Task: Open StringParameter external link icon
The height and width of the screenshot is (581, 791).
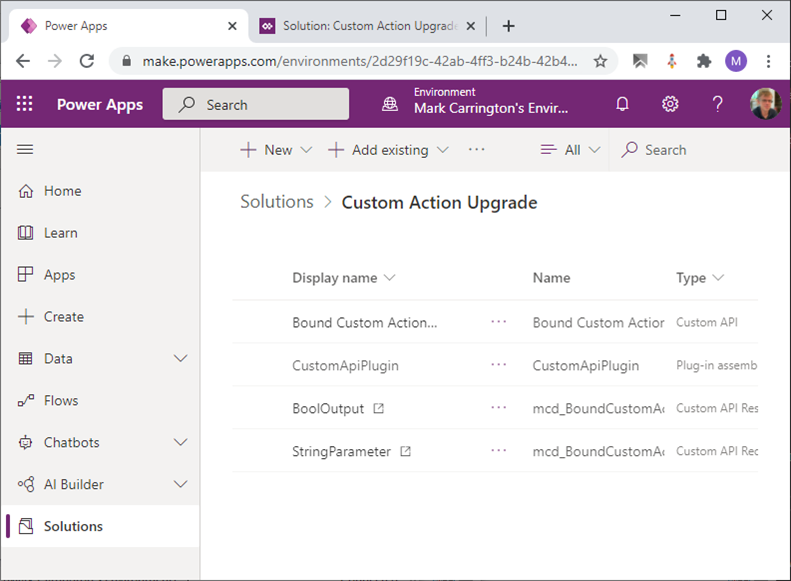Action: pos(405,451)
